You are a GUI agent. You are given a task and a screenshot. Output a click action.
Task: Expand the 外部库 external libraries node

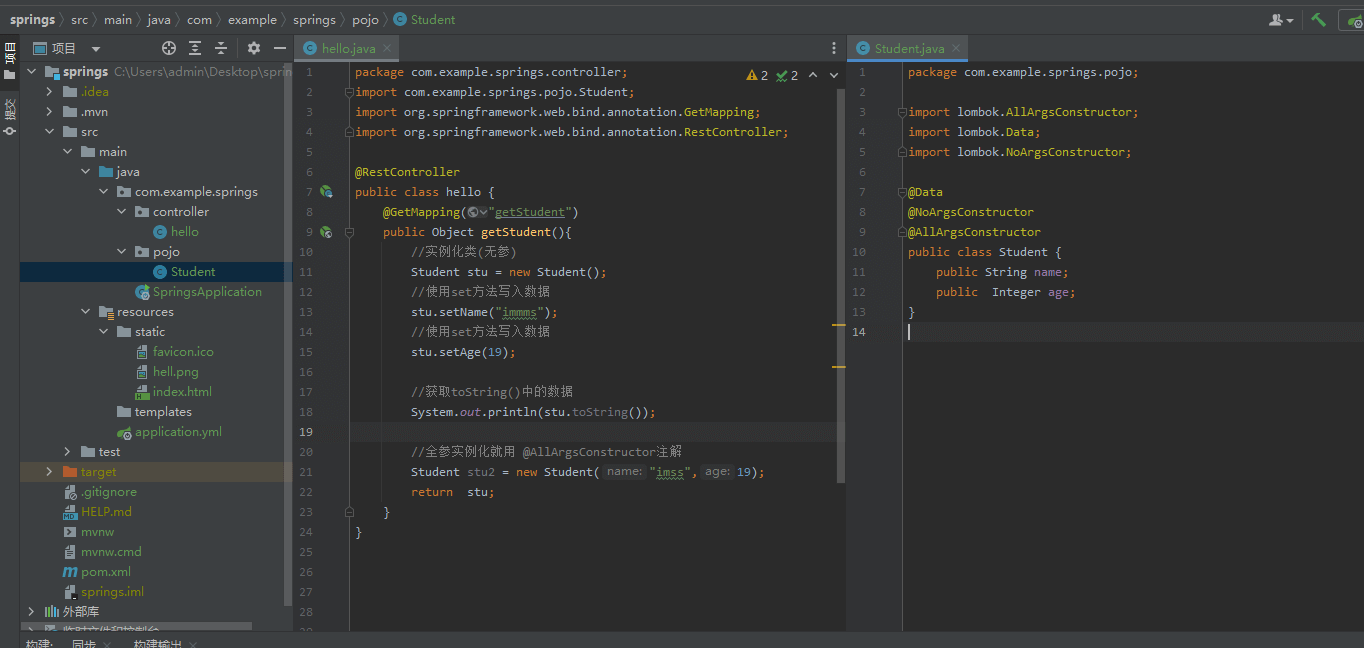(31, 612)
